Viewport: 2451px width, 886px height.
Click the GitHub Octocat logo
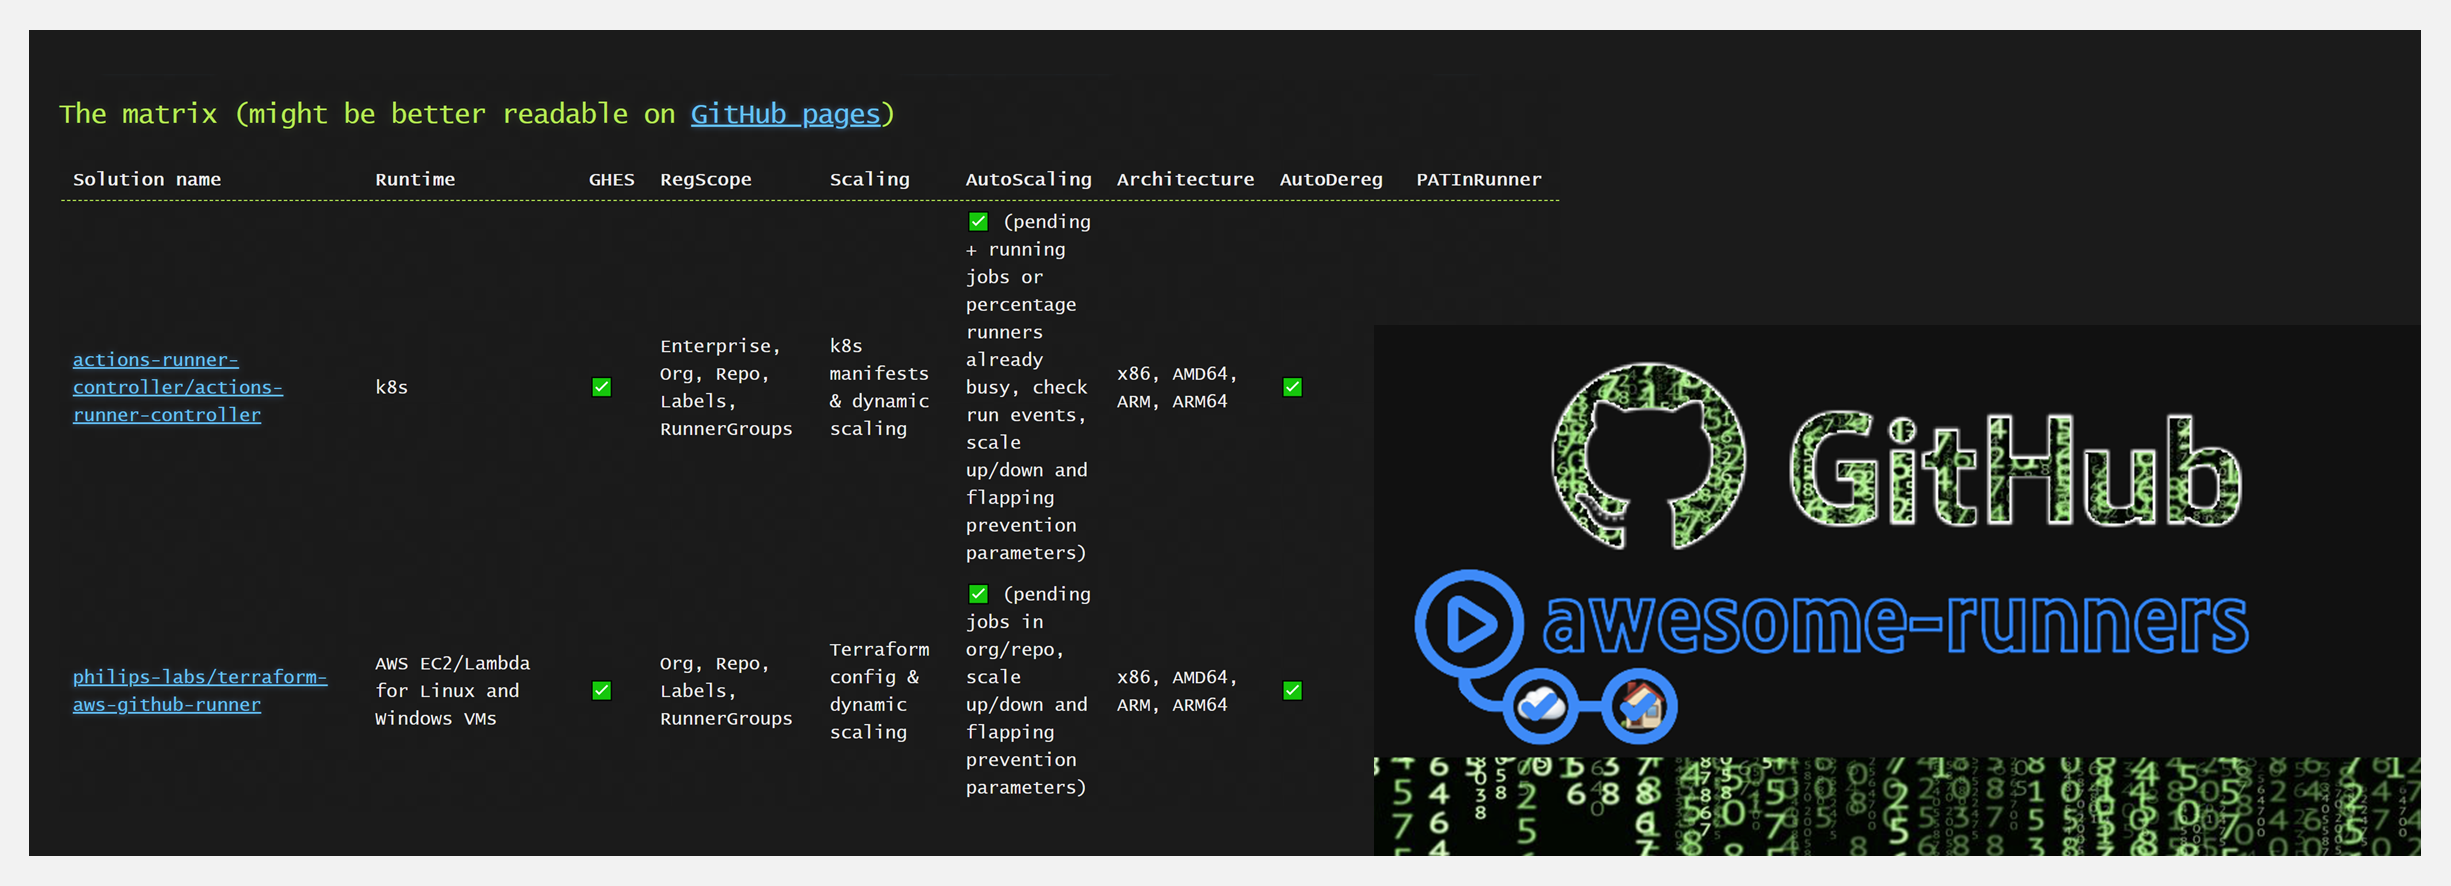point(1648,456)
